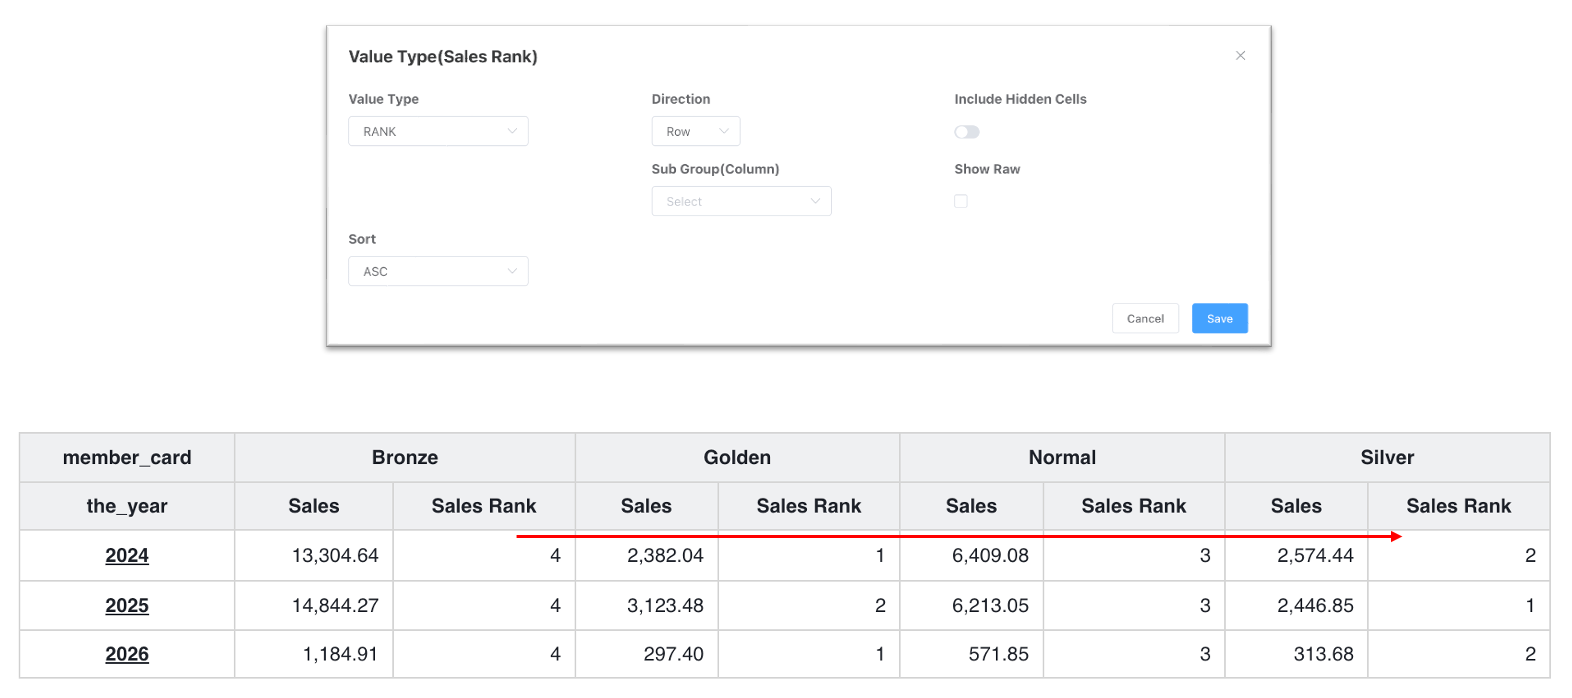Check the Show Raw checkbox
The image size is (1572, 698).
click(x=961, y=201)
